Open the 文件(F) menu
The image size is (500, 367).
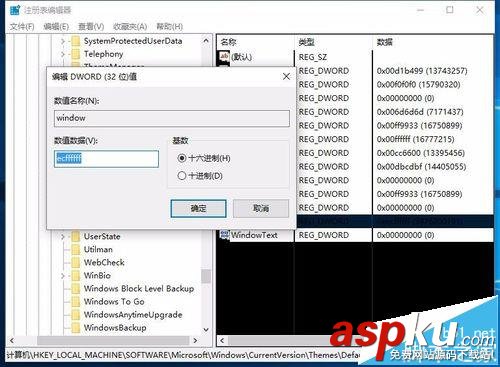pyautogui.click(x=22, y=26)
